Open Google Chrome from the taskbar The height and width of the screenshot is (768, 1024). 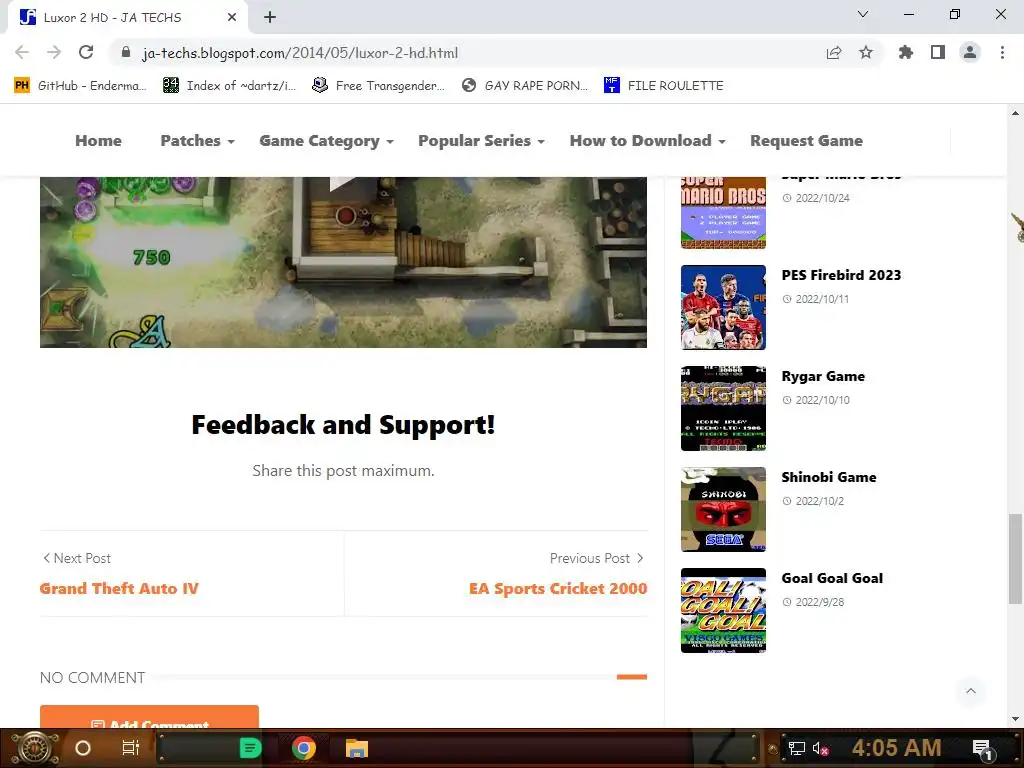click(303, 748)
